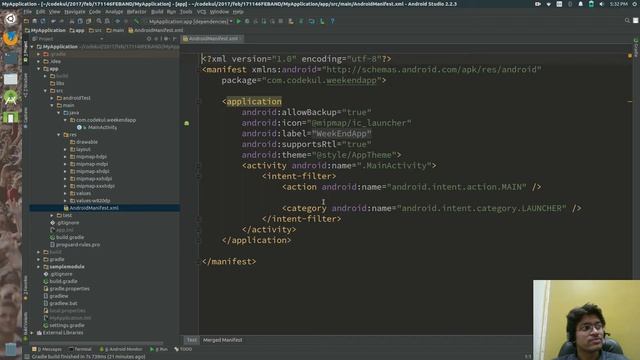Open the File menu
The width and height of the screenshot is (640, 360).
[28, 12]
